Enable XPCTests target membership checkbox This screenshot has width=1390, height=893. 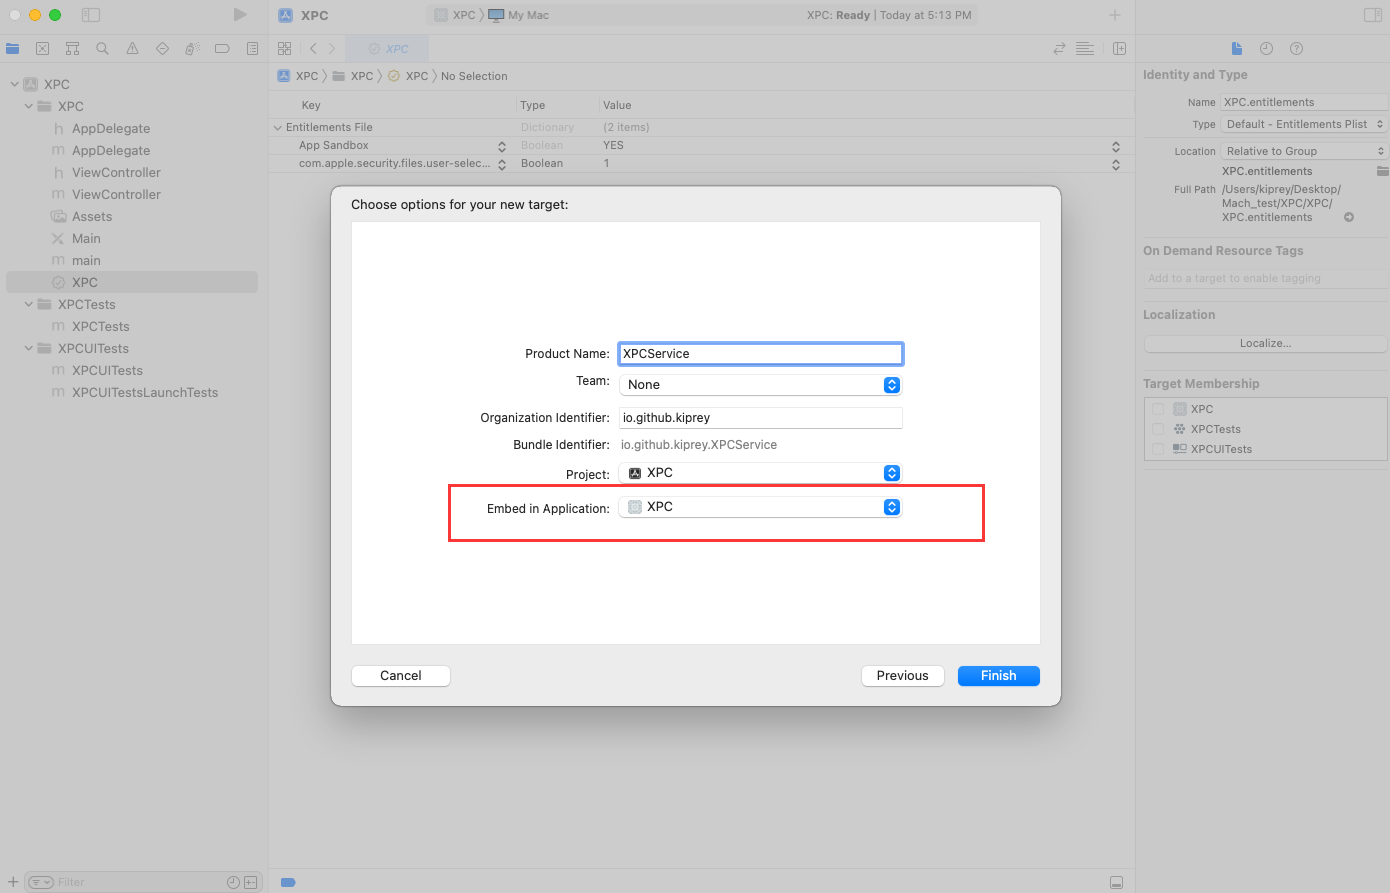click(x=1158, y=429)
